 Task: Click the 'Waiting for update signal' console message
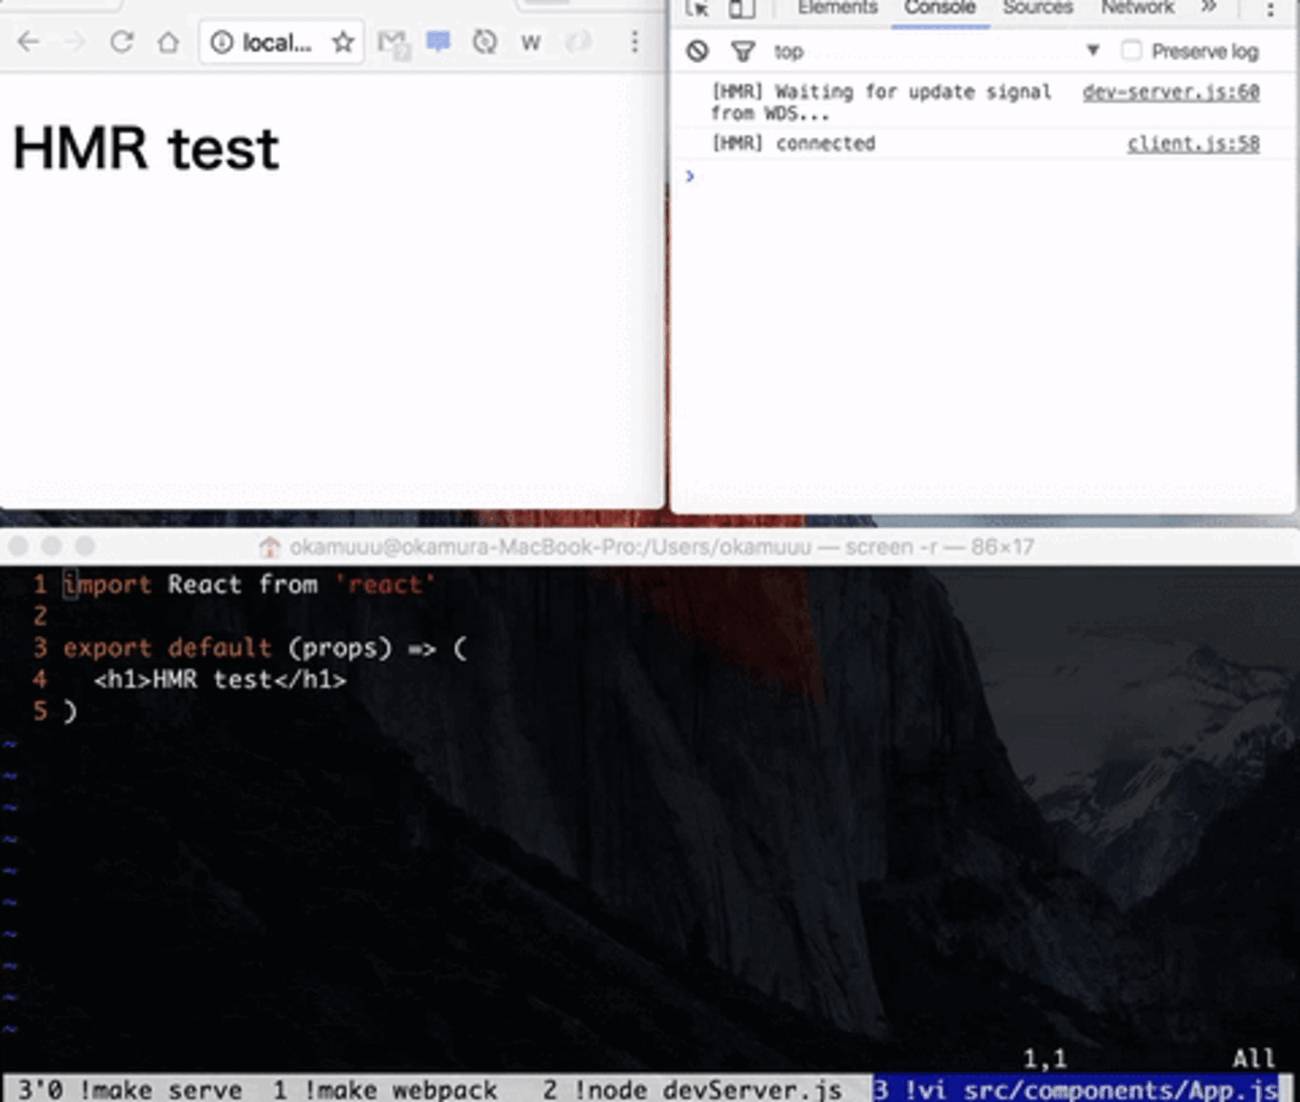[880, 102]
